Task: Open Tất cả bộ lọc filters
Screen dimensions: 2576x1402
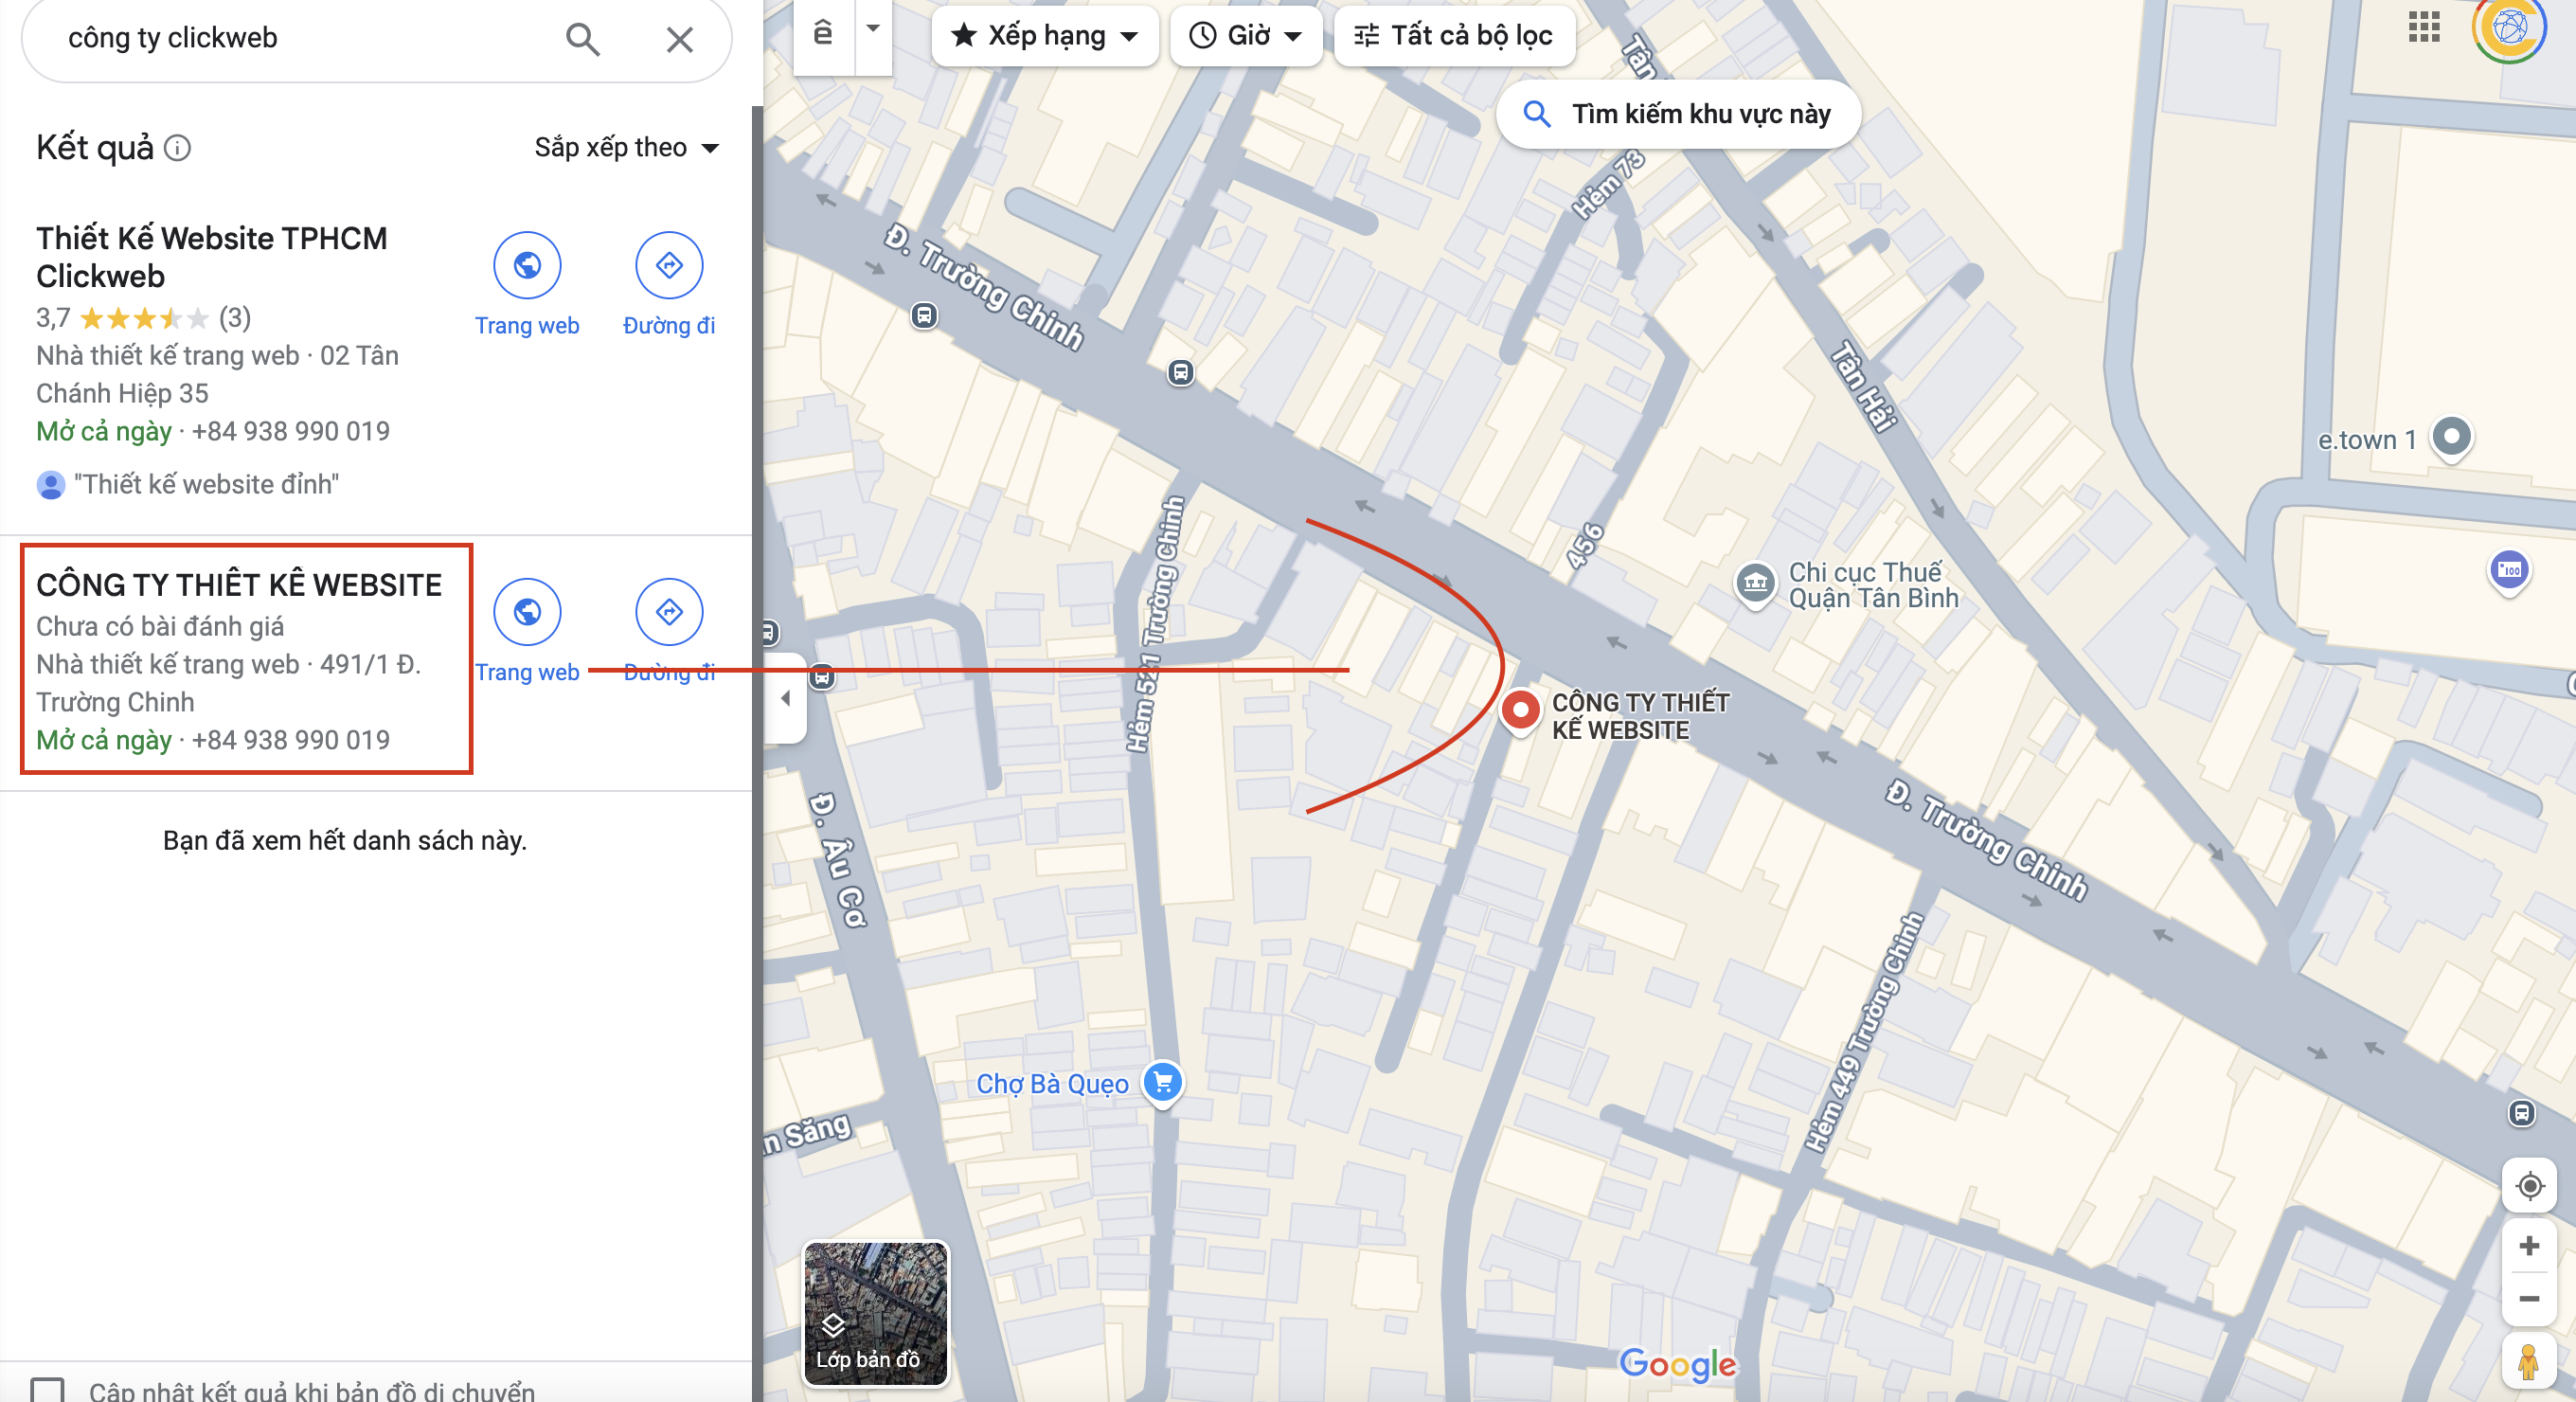Action: pos(1453,36)
